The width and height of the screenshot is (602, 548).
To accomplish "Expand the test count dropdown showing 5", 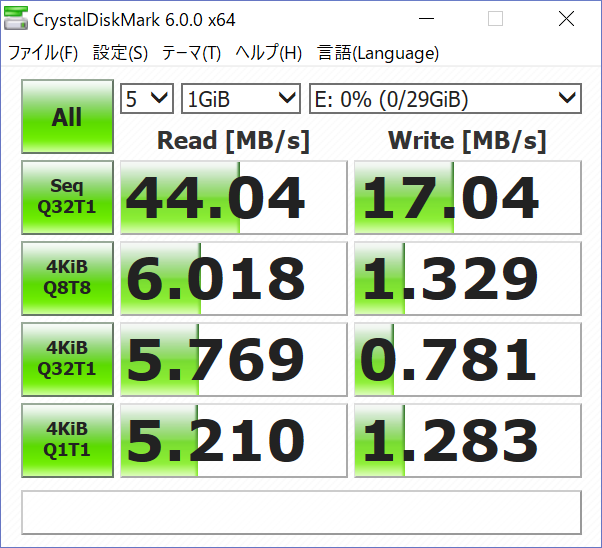I will [147, 98].
